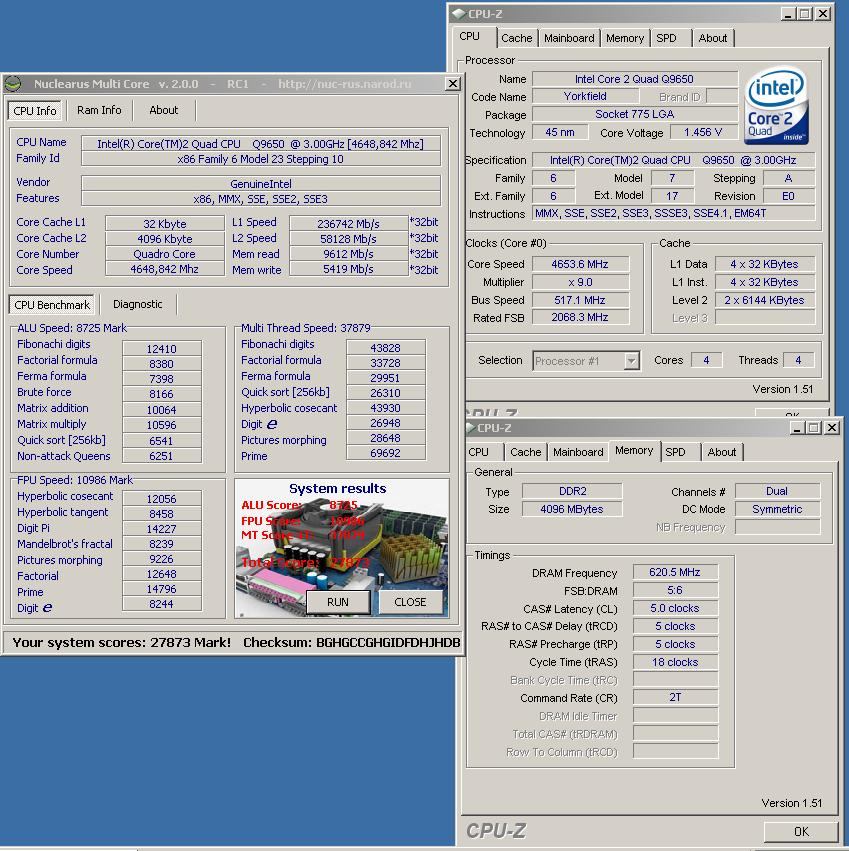The height and width of the screenshot is (851, 849).
Task: Click the Core Cache L1 value 32 Kbyte
Action: pos(164,224)
